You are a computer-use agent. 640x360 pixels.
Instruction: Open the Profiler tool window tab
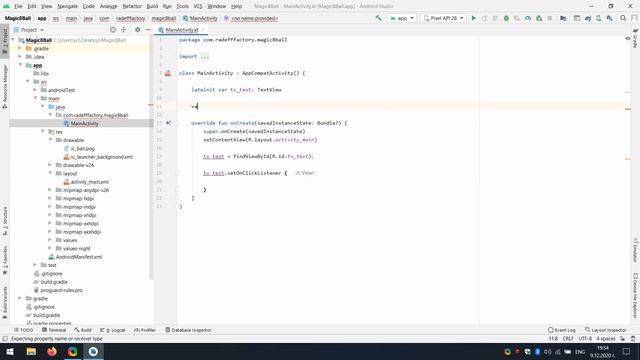145,330
